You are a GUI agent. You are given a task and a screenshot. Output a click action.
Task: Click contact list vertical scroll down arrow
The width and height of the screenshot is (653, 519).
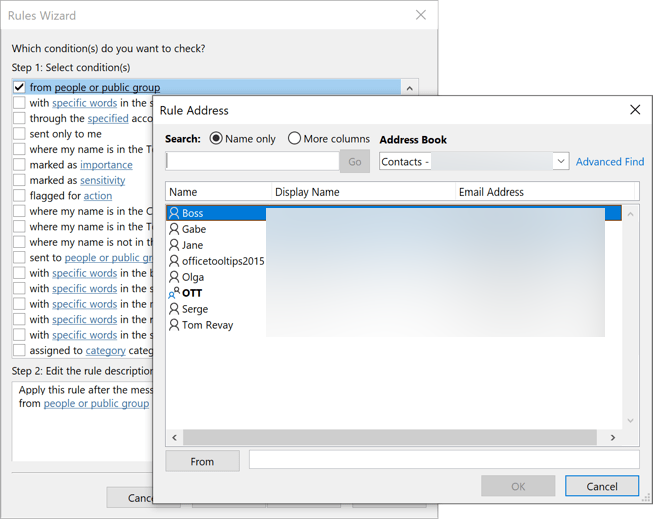[631, 421]
